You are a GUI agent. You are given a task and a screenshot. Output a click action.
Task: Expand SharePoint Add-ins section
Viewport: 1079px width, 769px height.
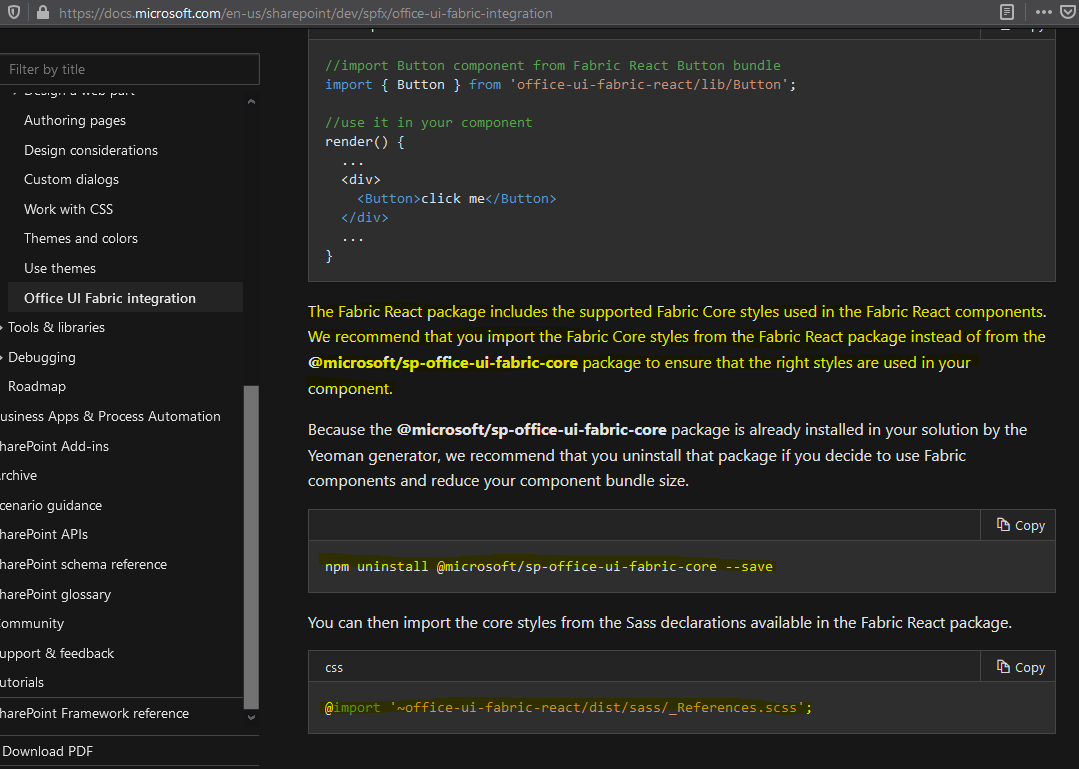(54, 446)
